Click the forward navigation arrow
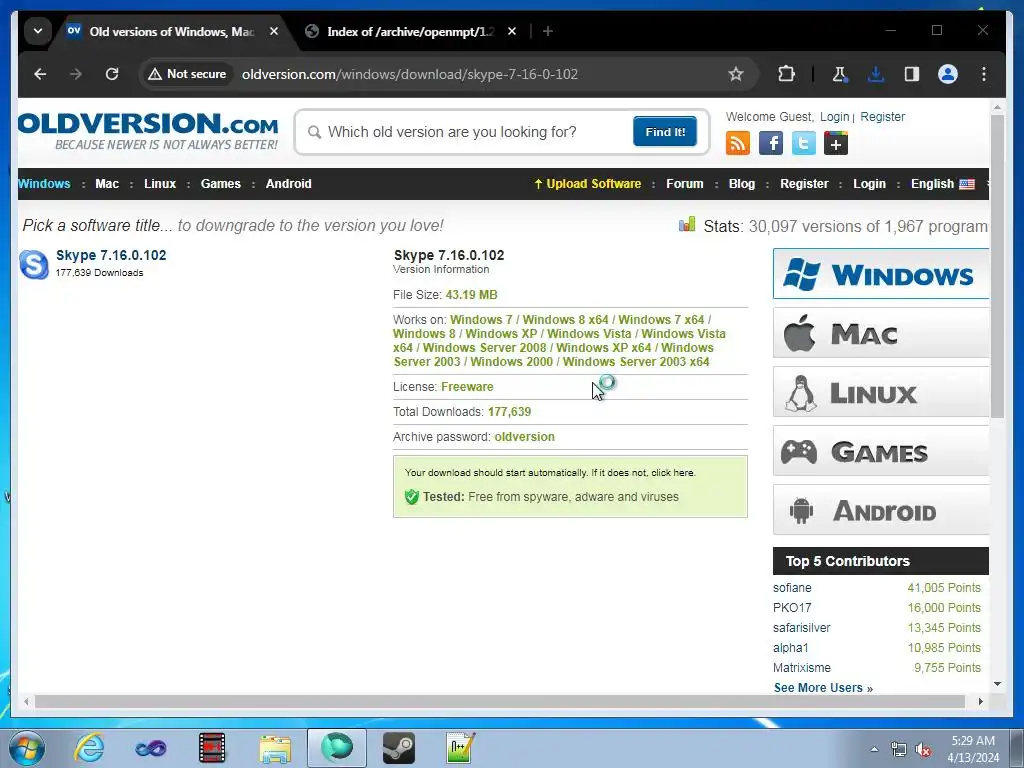Image resolution: width=1024 pixels, height=768 pixels. (x=76, y=74)
